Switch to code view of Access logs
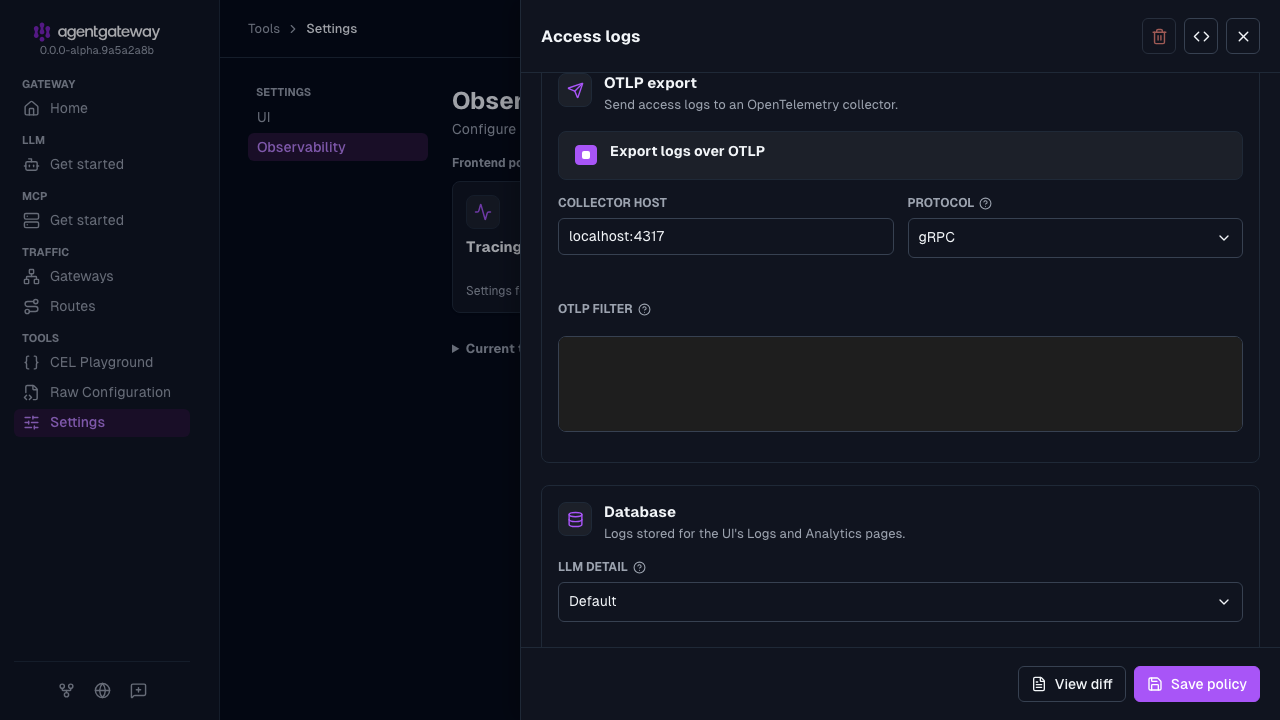 [1201, 36]
